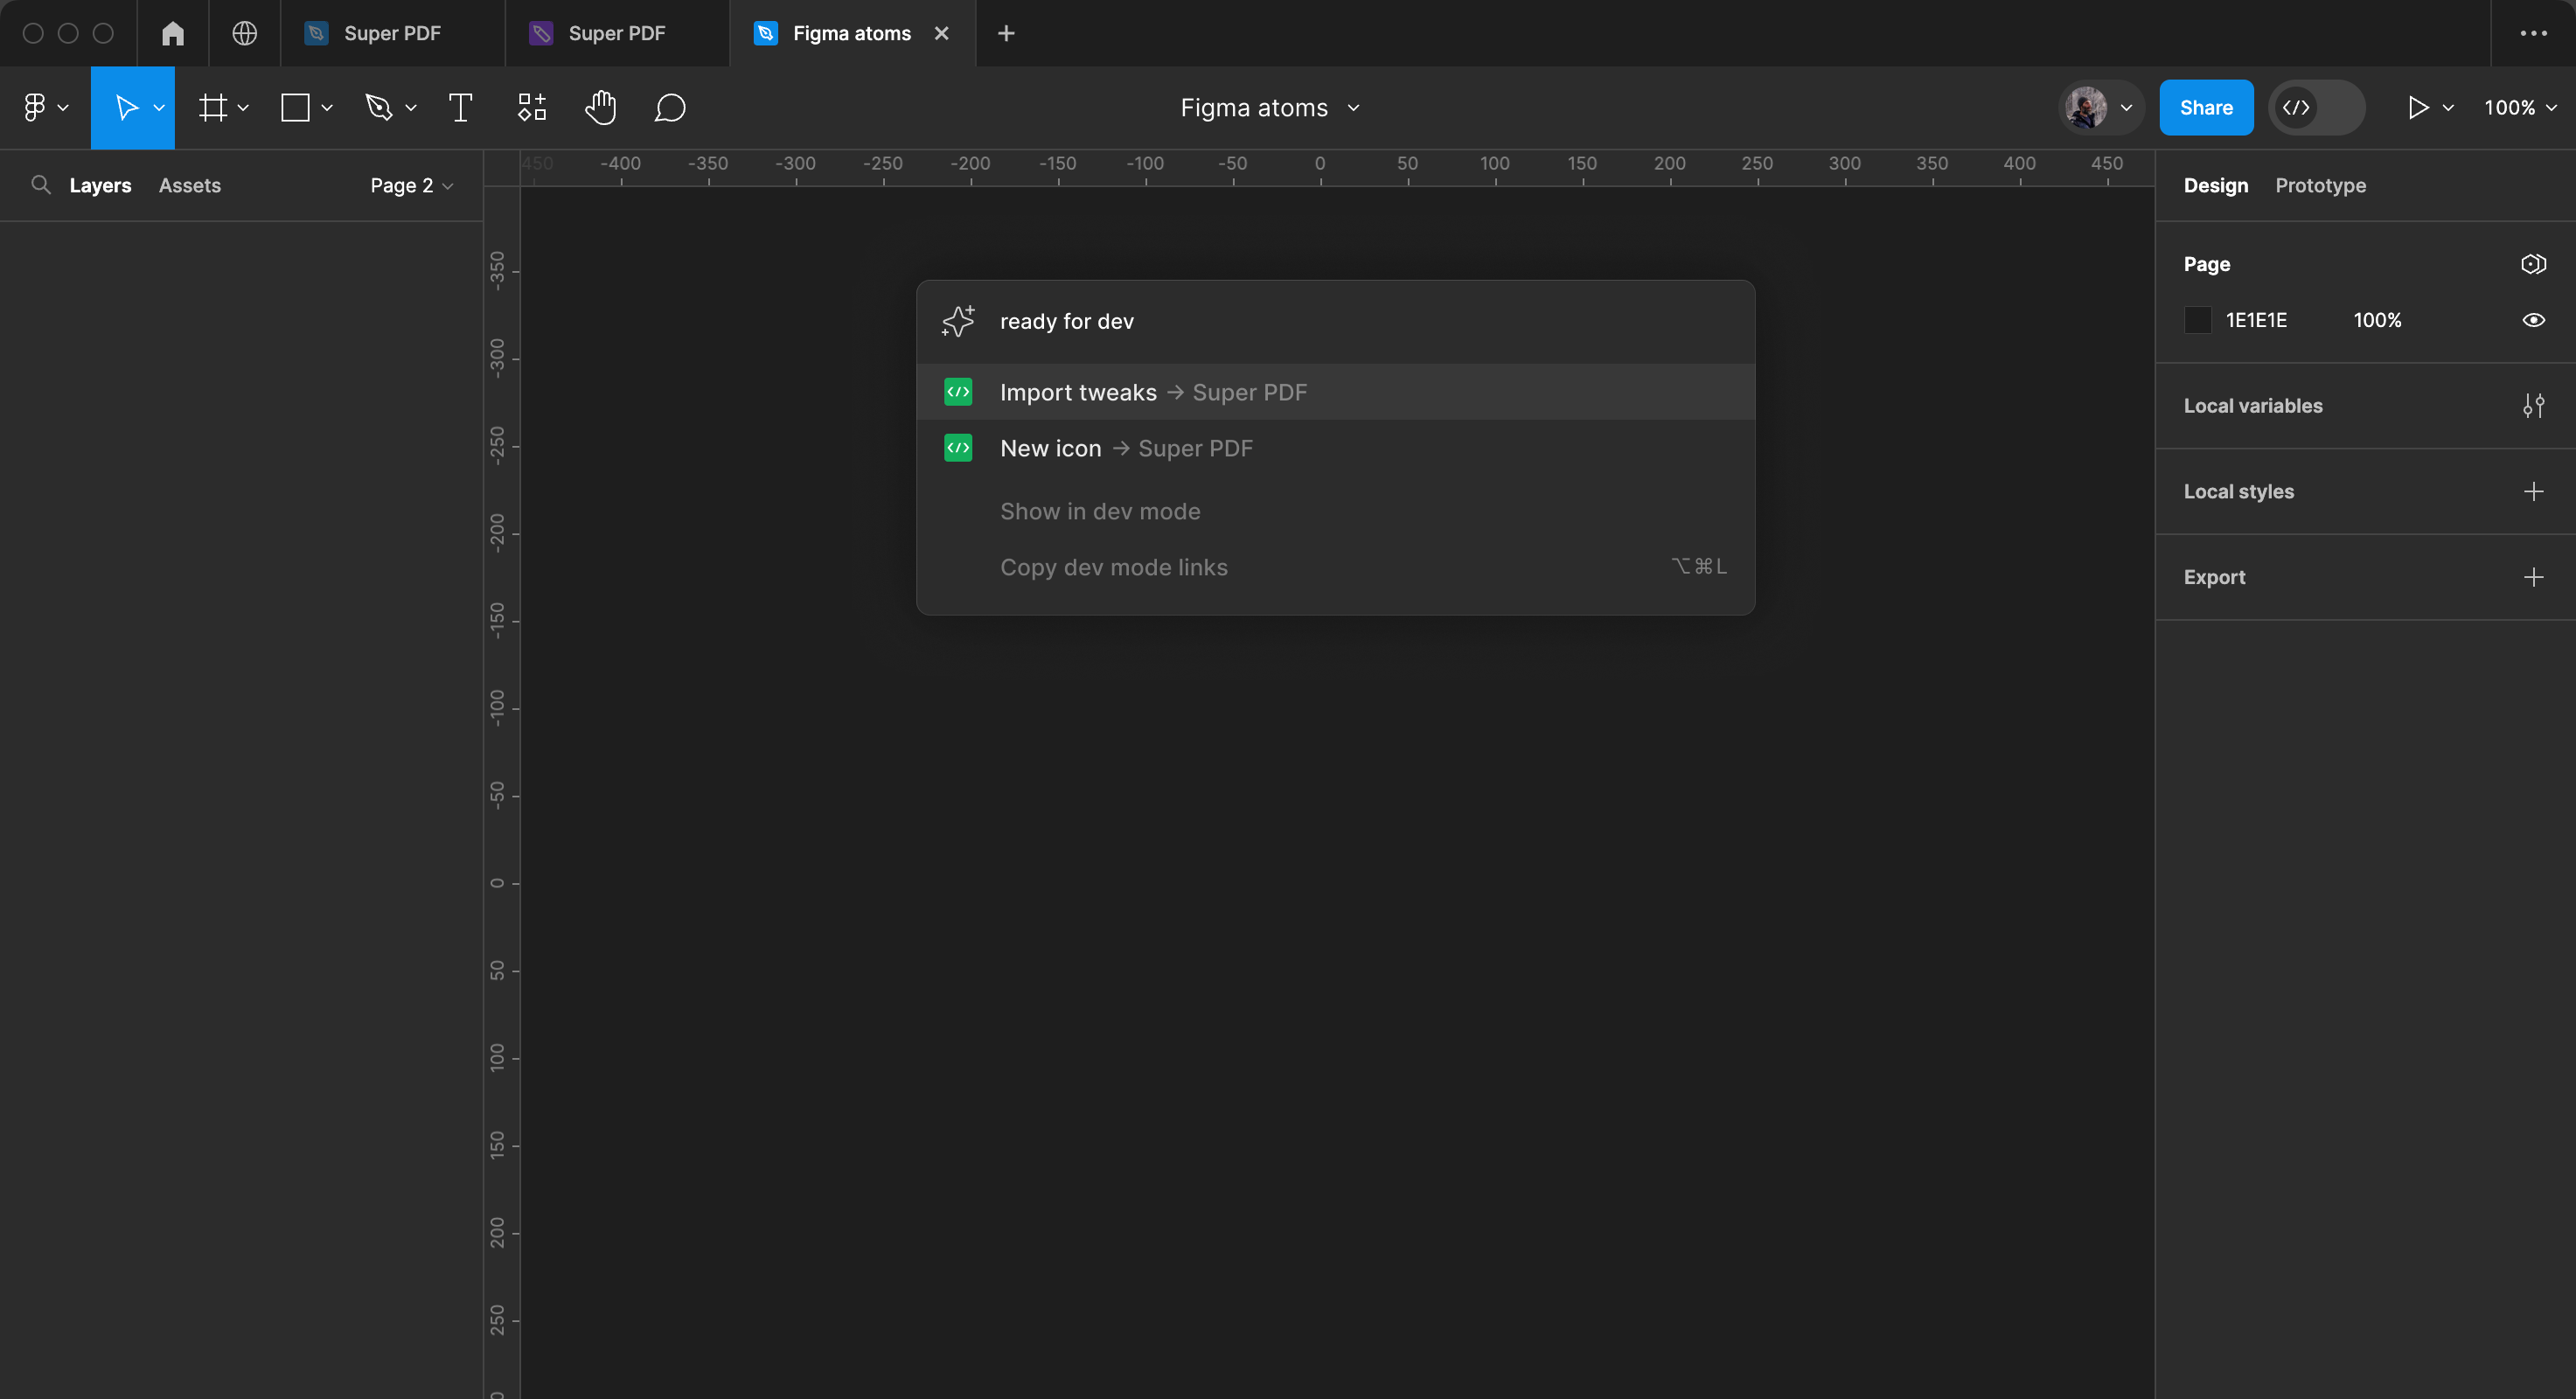The image size is (2576, 1399).
Task: Click the Page section heading
Action: point(2206,264)
